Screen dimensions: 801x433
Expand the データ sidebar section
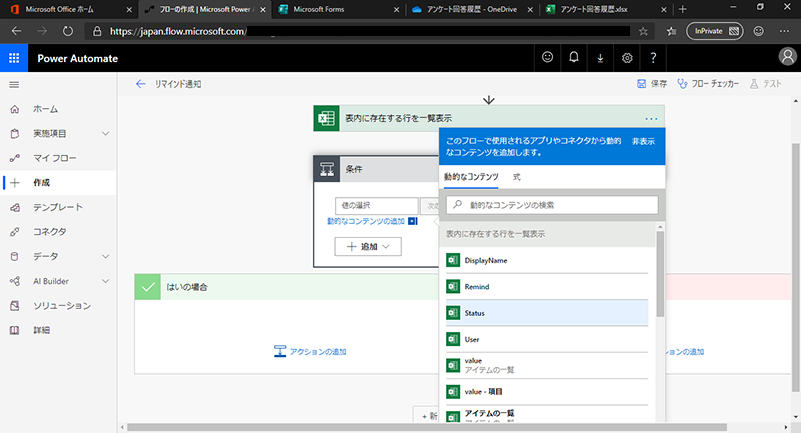105,256
